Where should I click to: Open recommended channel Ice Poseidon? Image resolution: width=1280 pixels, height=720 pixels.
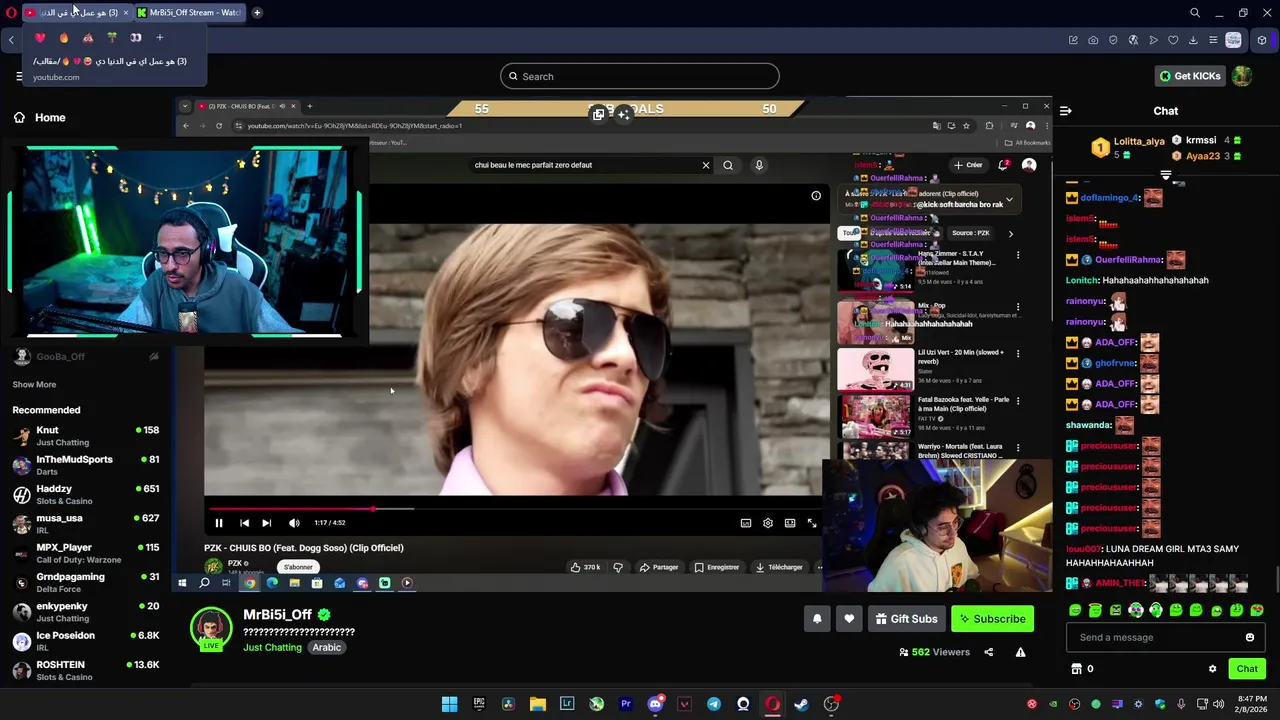(85, 641)
